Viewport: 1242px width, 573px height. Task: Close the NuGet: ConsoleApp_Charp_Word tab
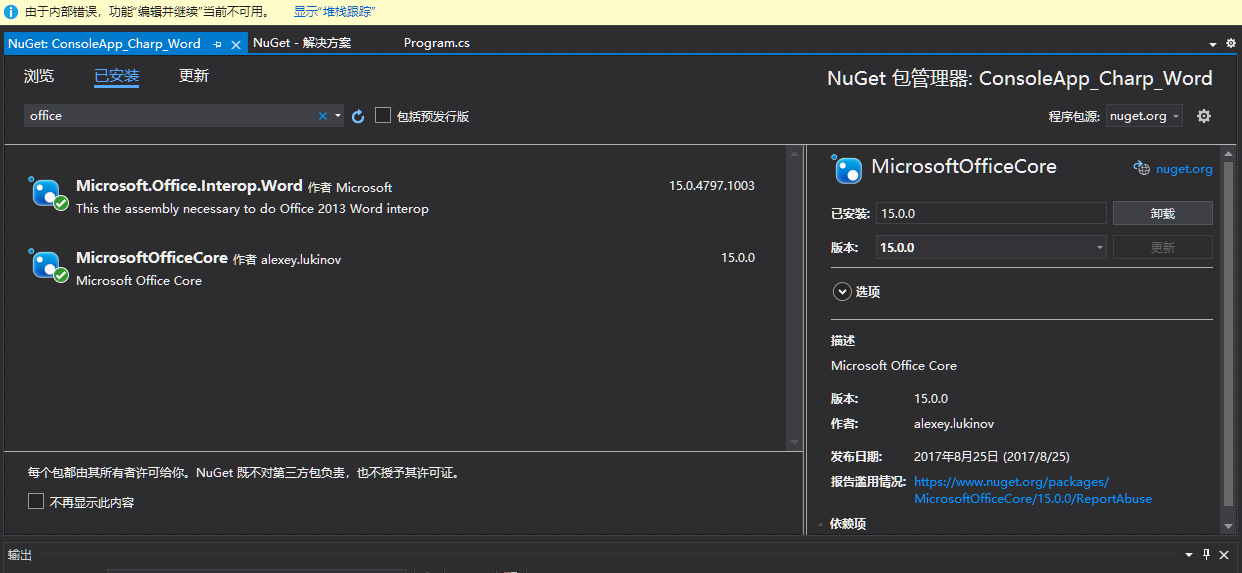(x=236, y=45)
